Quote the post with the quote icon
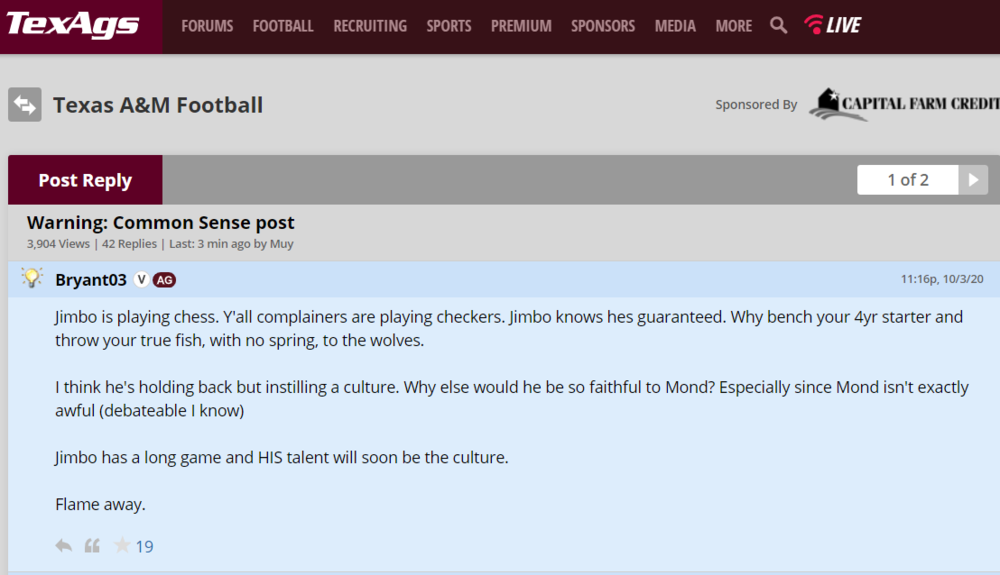The image size is (1000, 575). pyautogui.click(x=92, y=546)
